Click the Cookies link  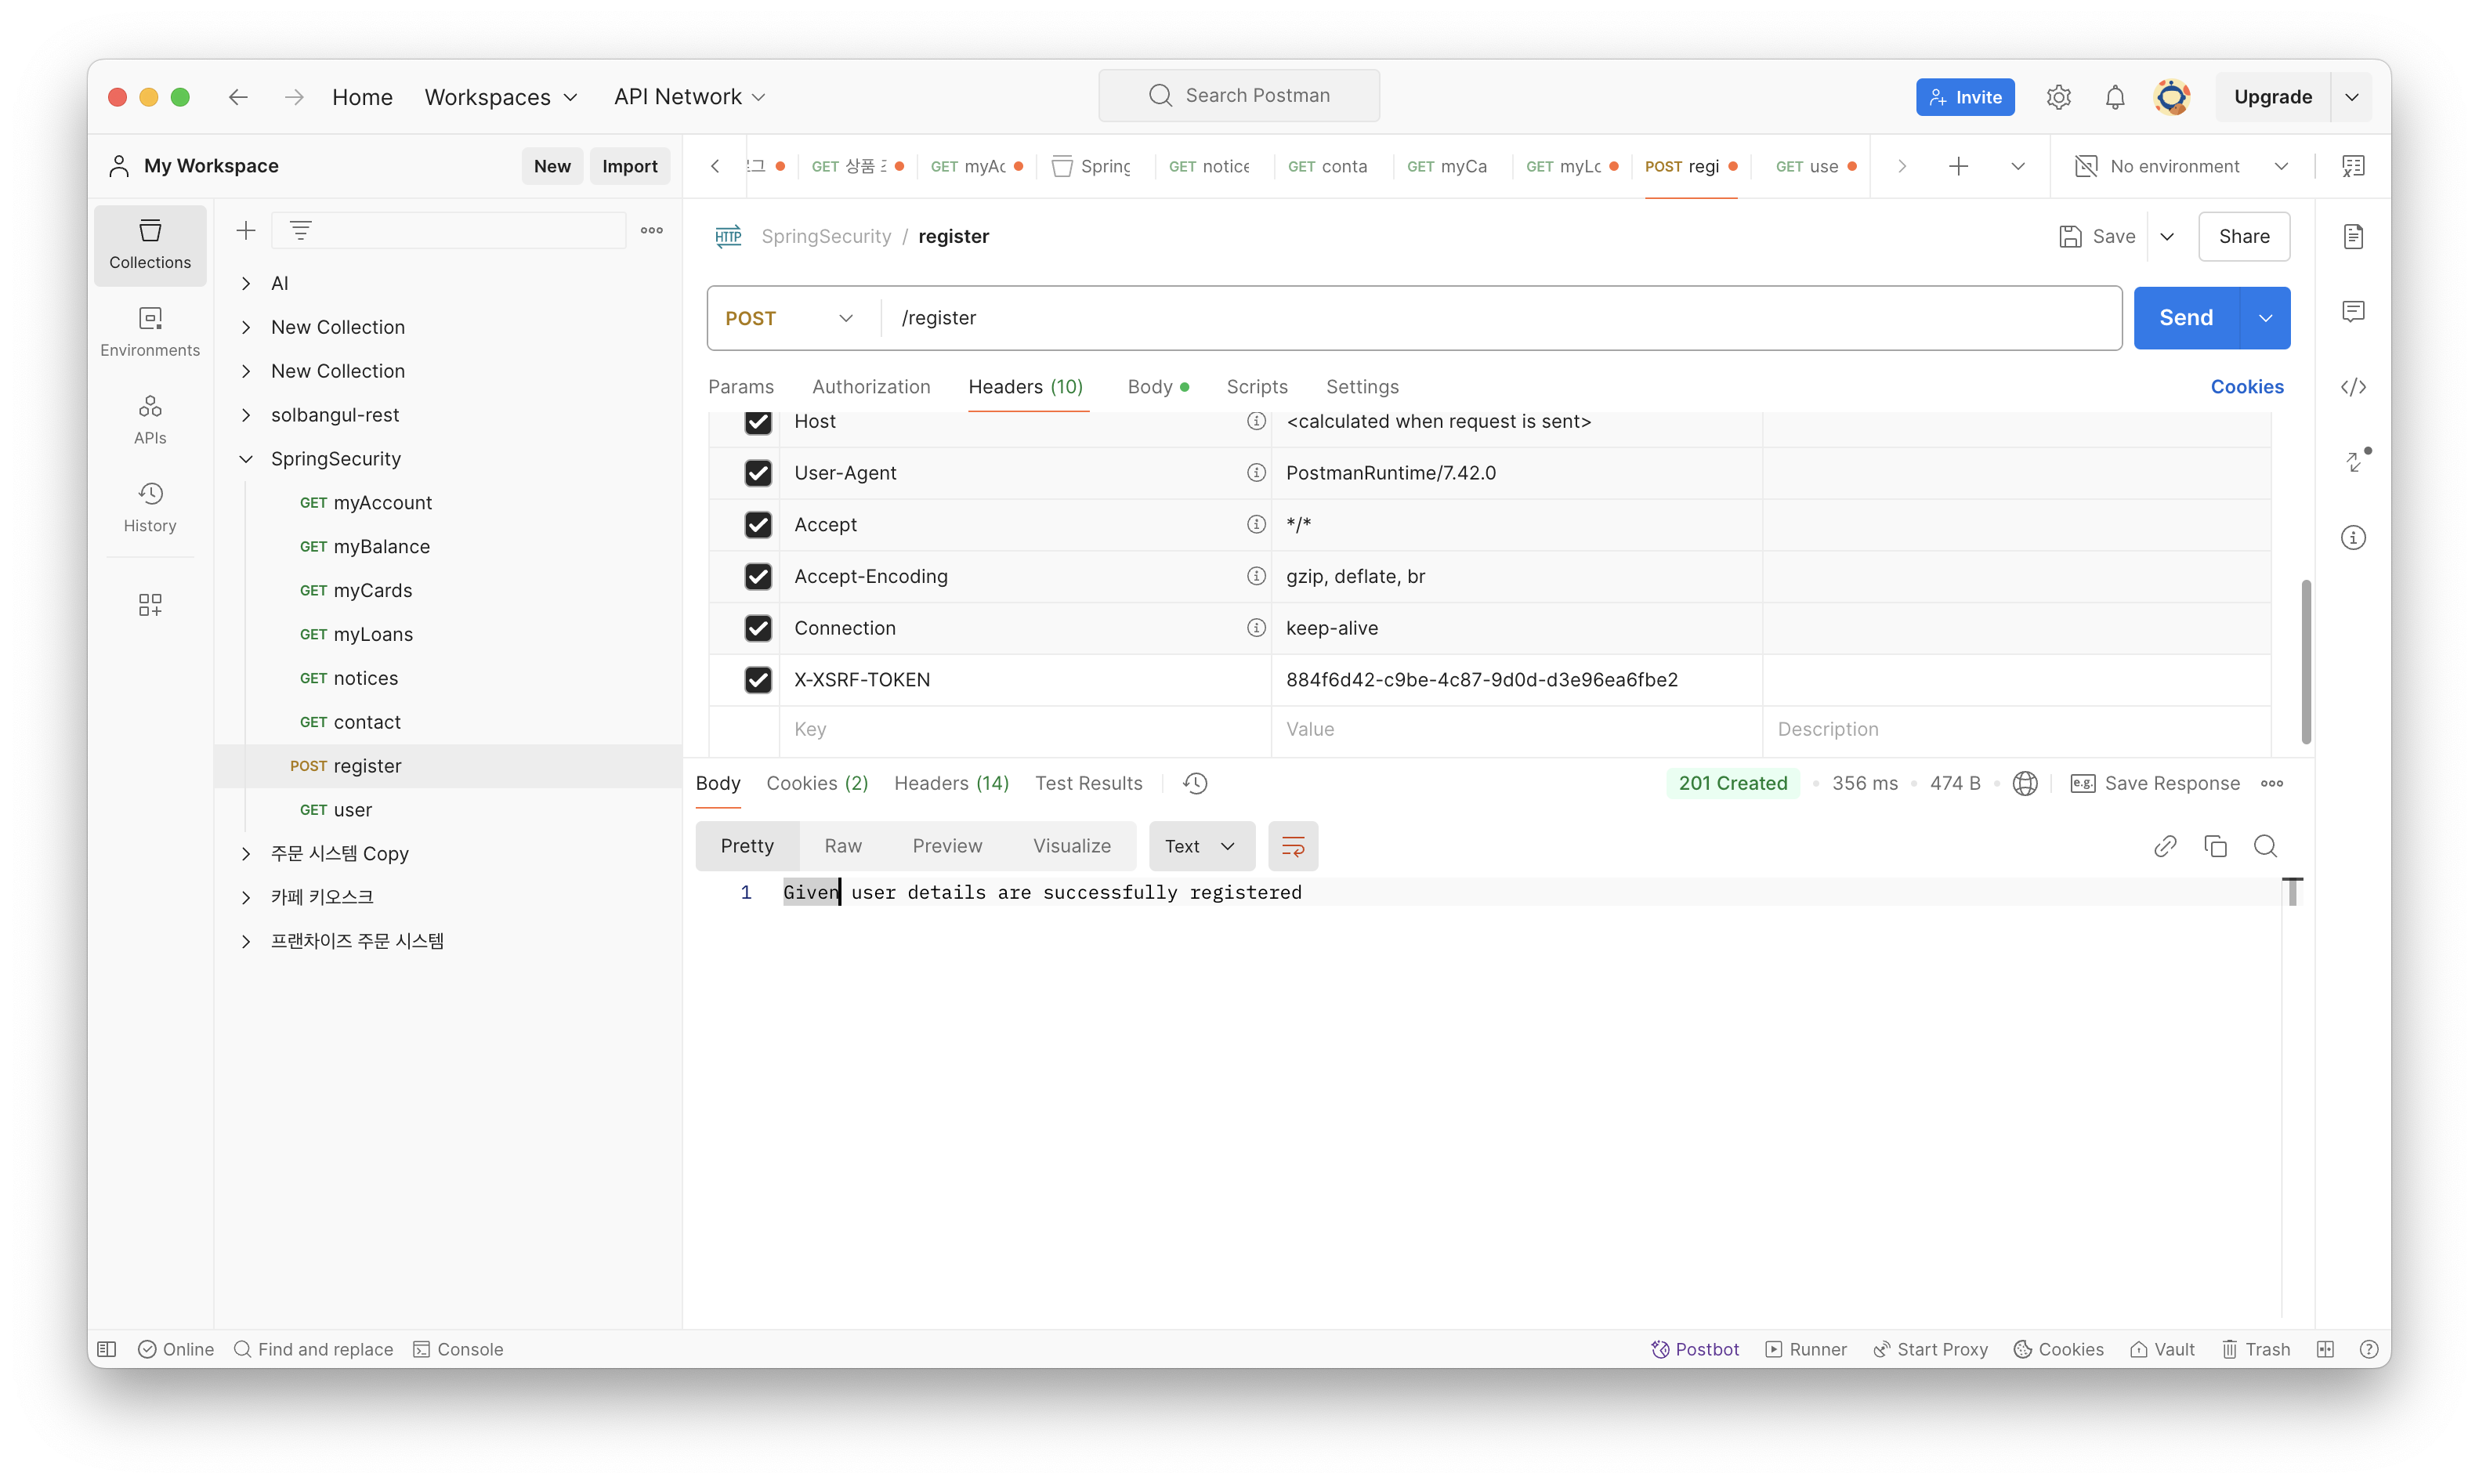[x=2246, y=387]
